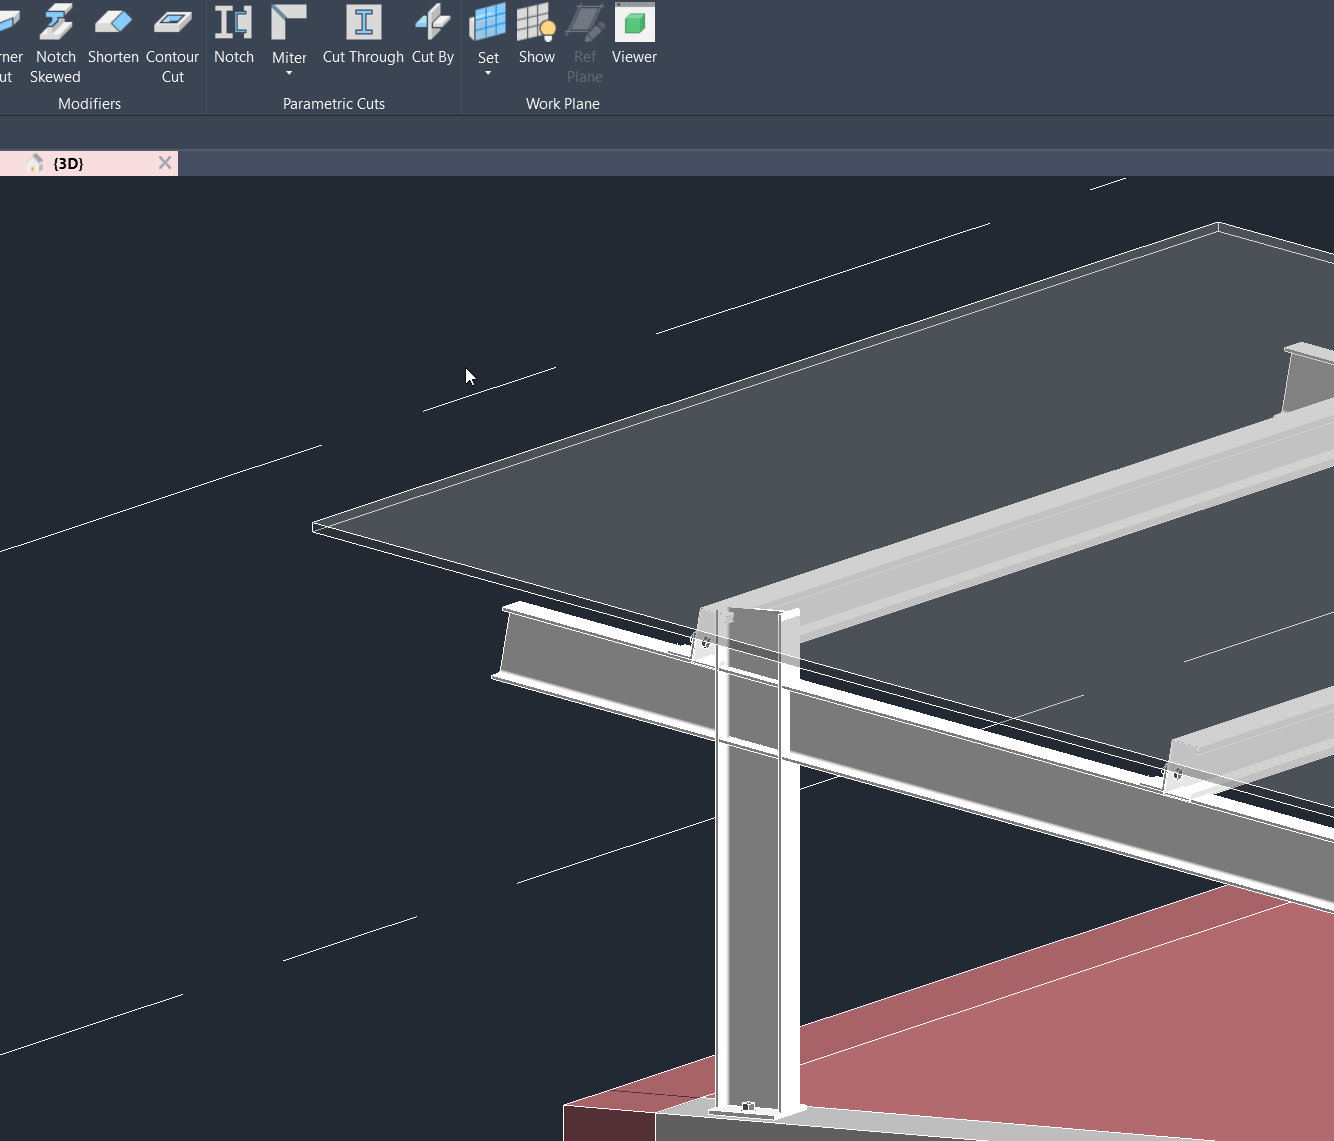The image size is (1334, 1141).
Task: Click the horizontal I-beam in the model
Action: tap(600, 660)
